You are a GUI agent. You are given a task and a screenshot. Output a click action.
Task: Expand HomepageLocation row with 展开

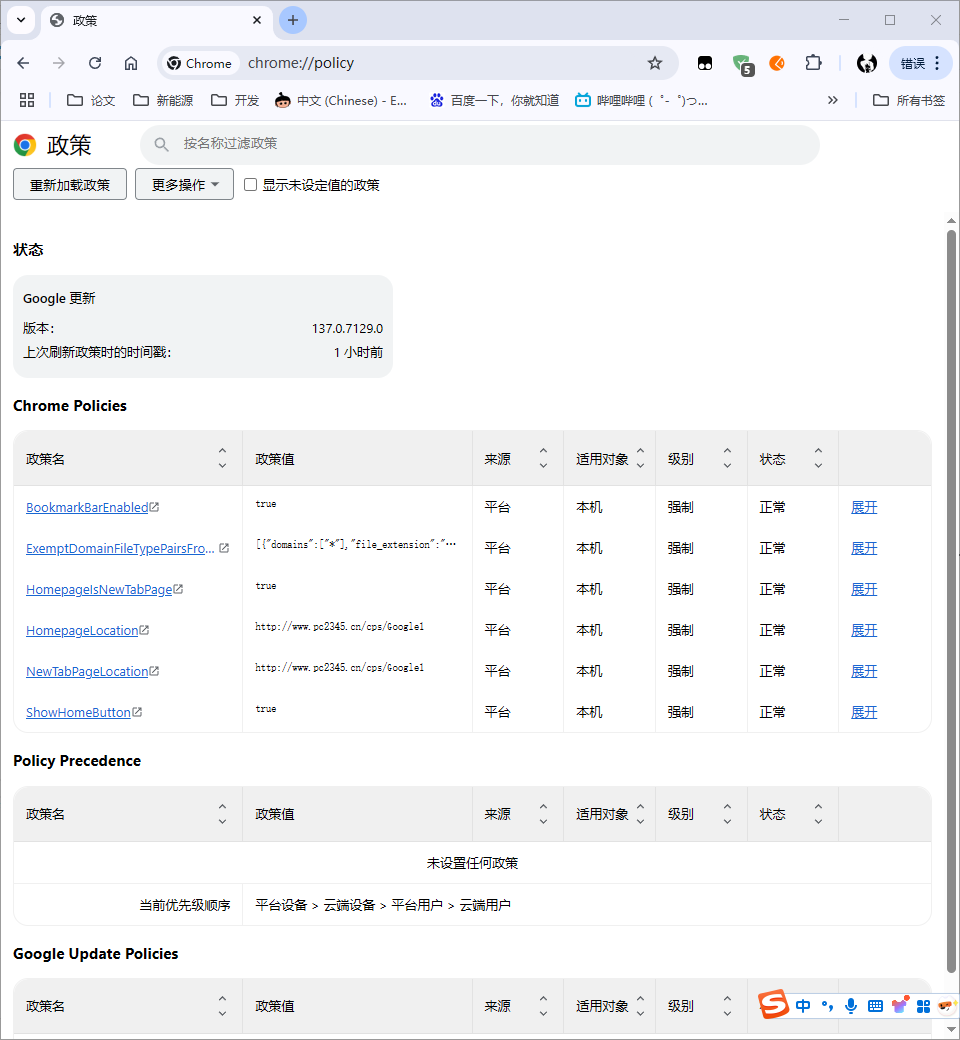864,631
